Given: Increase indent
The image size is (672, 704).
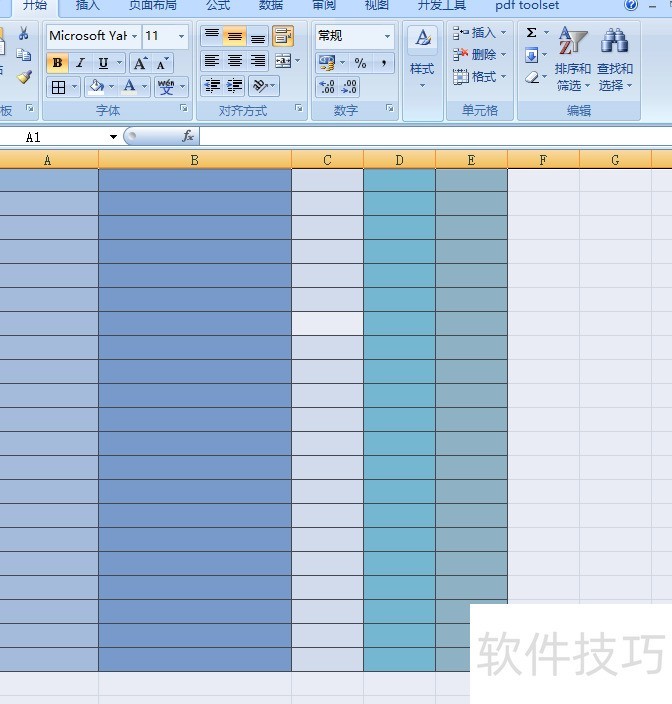Looking at the screenshot, I should coord(234,85).
